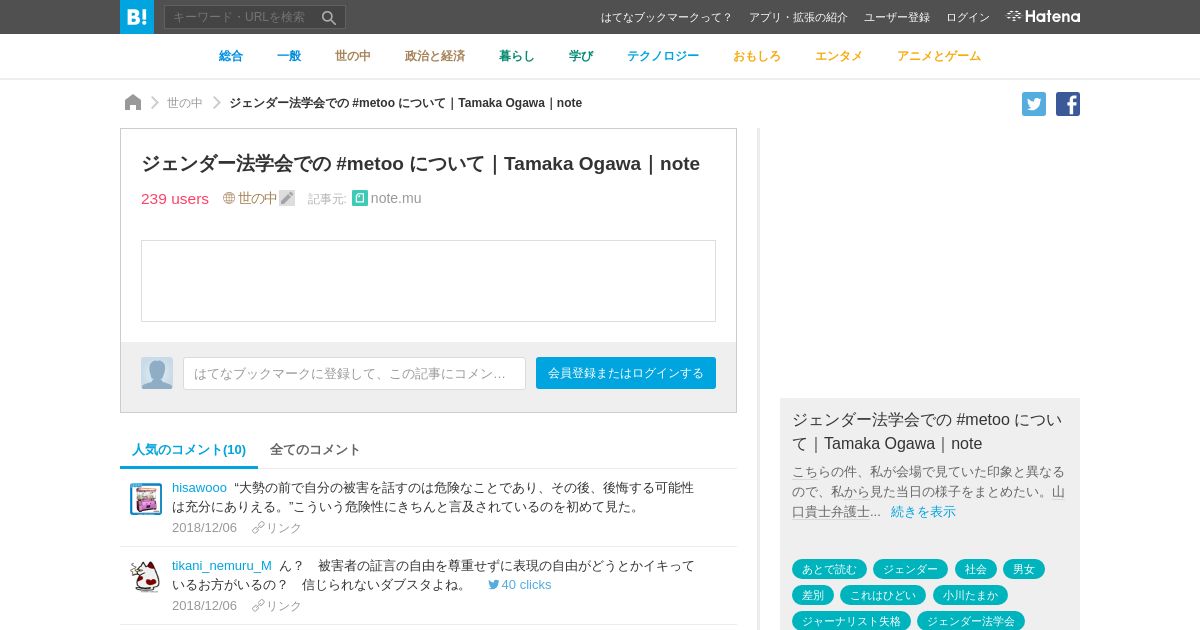The width and height of the screenshot is (1200, 630).
Task: Open the permalink リンク of hisawooo's comment
Action: click(277, 528)
